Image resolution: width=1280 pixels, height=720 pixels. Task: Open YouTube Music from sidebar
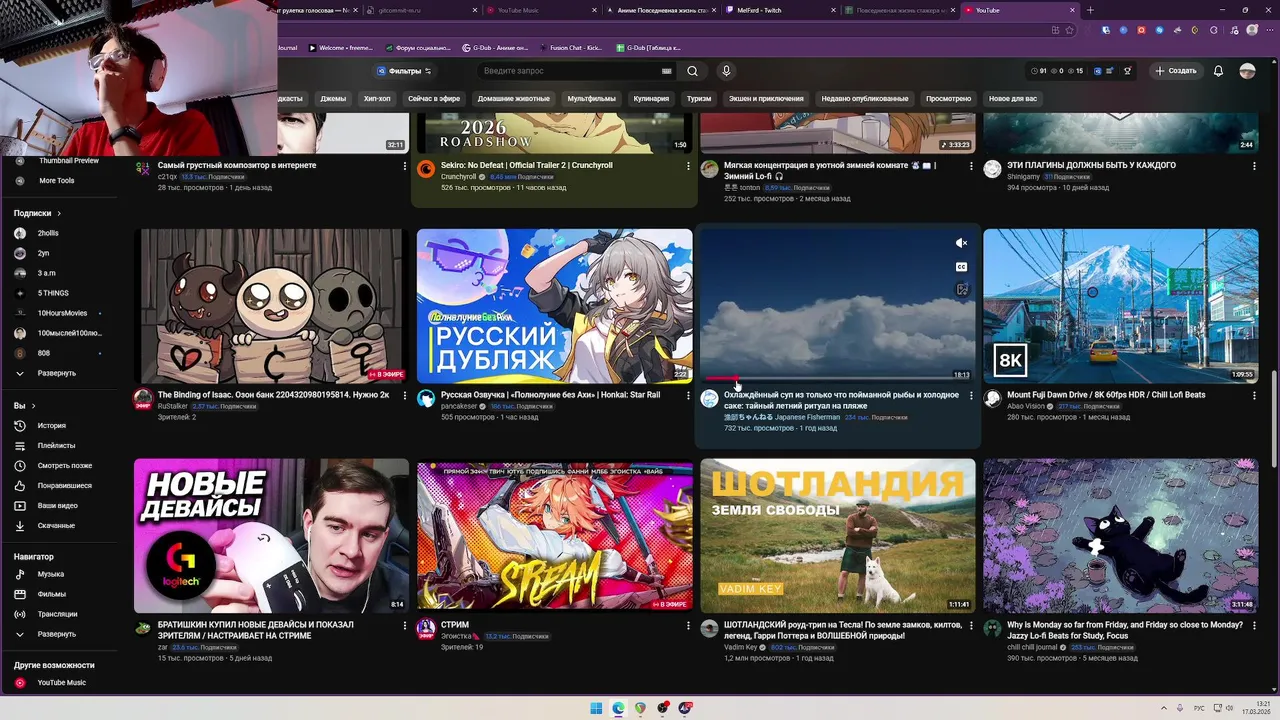(x=60, y=683)
